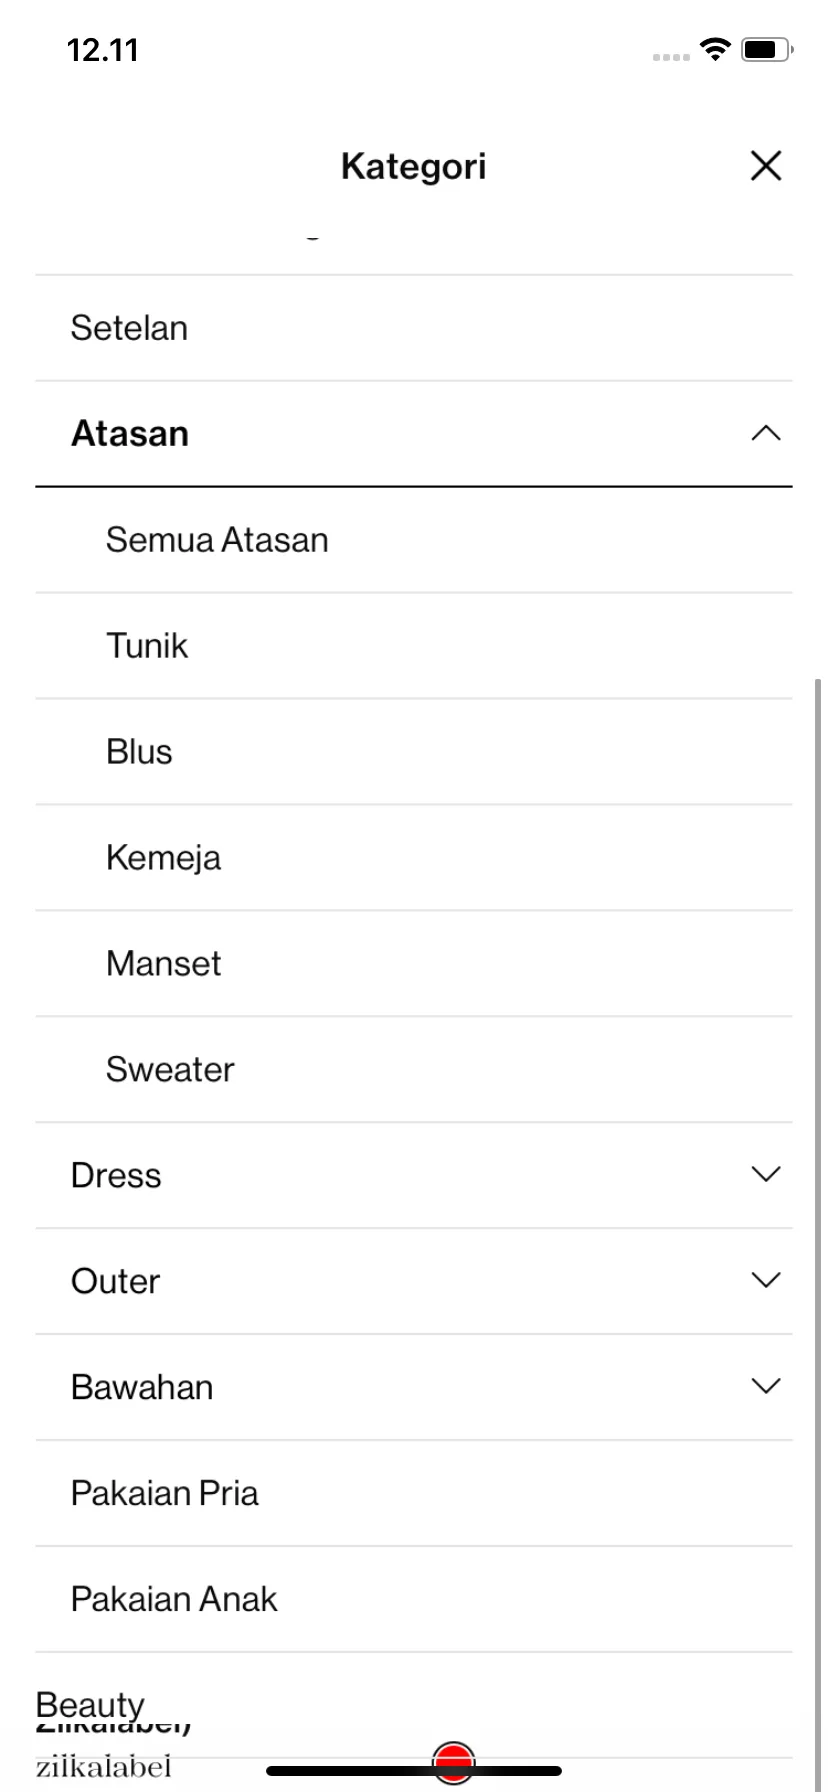Close the Kategori panel with X icon

click(765, 166)
